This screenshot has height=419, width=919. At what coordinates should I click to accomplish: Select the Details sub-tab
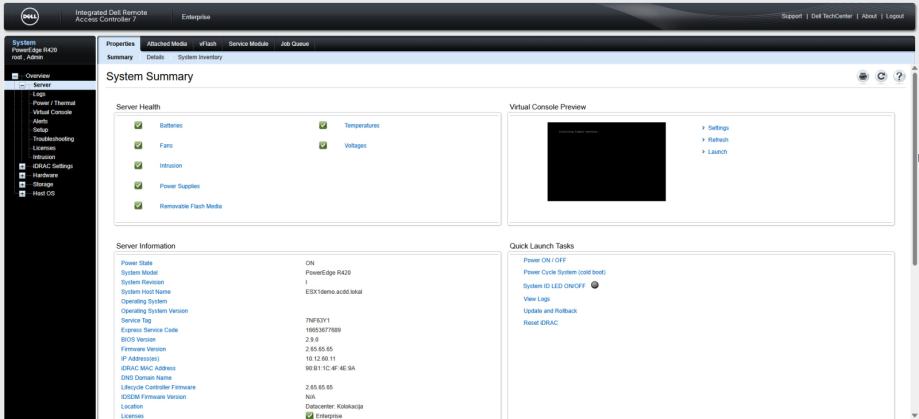pyautogui.click(x=155, y=57)
